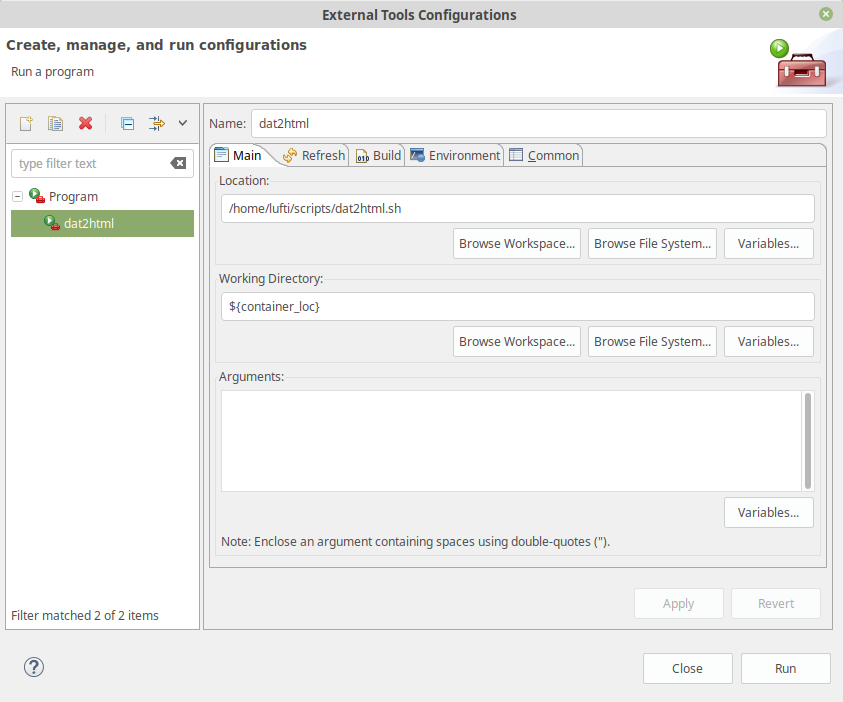Collapse the Program tree node
Viewport: 843px width, 702px height.
click(x=18, y=197)
